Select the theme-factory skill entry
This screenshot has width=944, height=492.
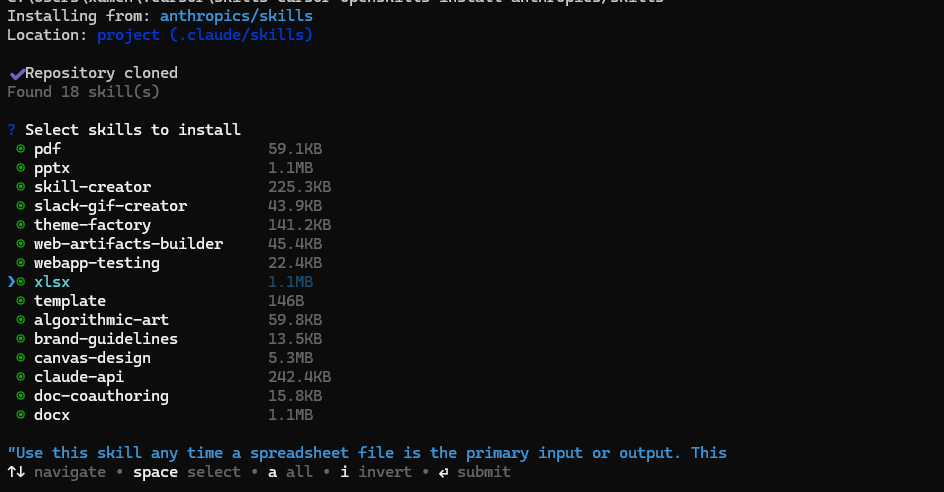pyautogui.click(x=92, y=225)
